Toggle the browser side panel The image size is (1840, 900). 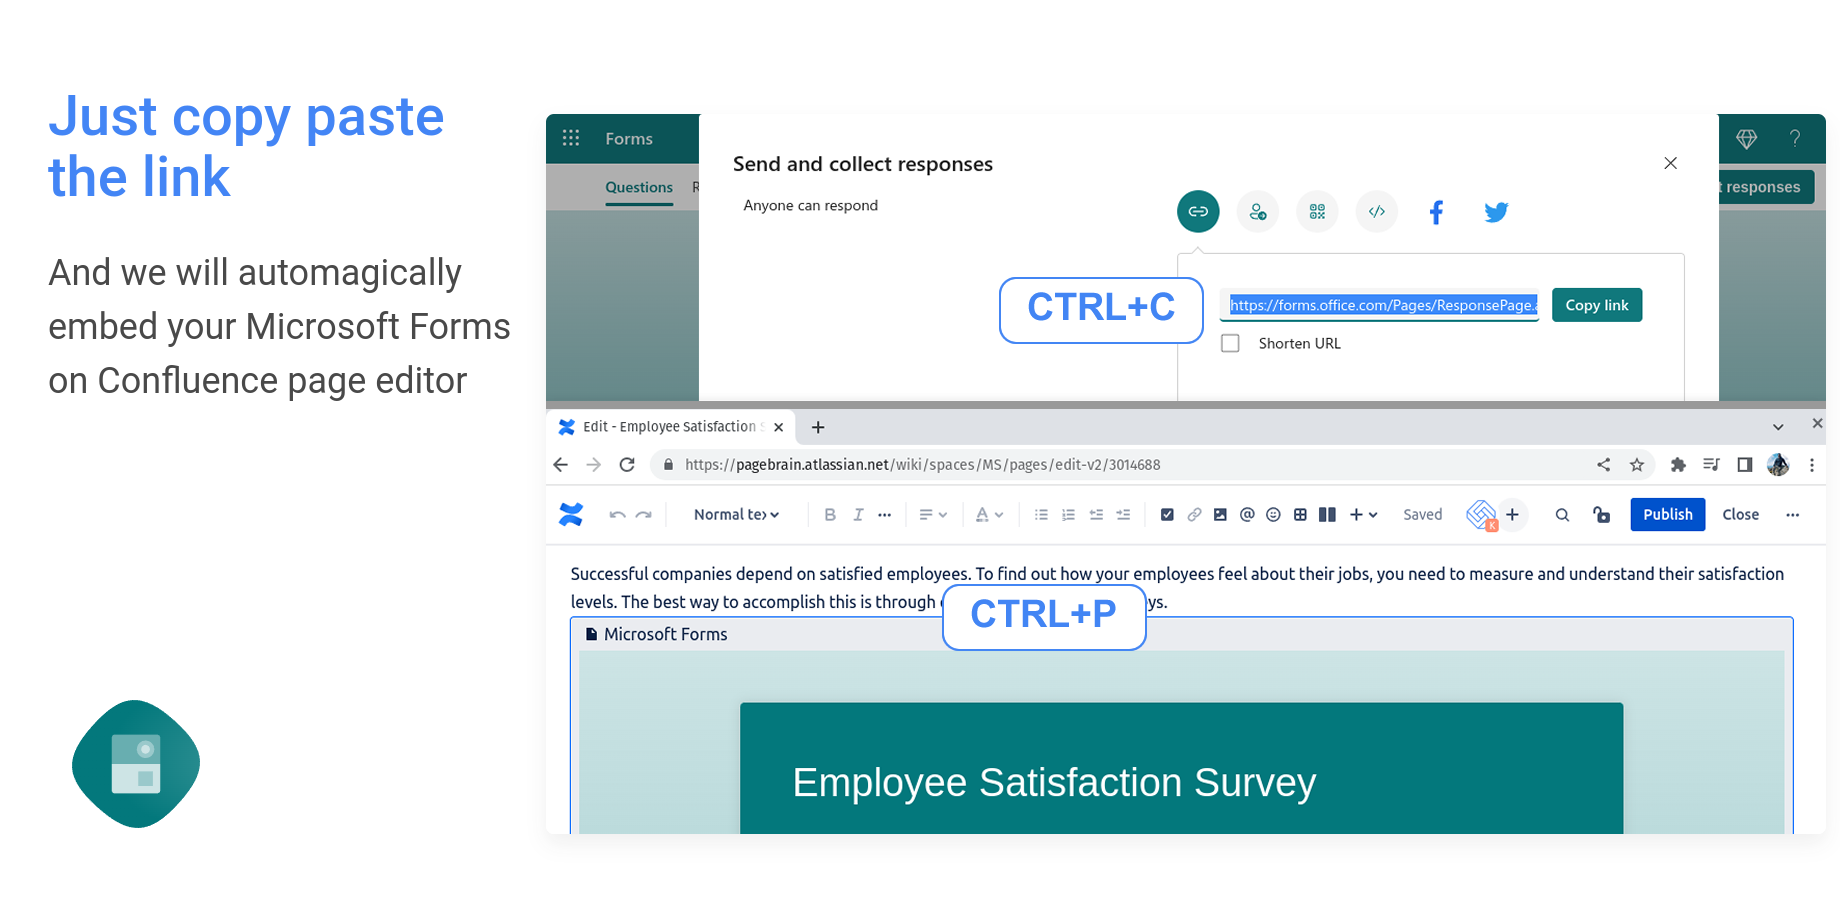(1744, 465)
